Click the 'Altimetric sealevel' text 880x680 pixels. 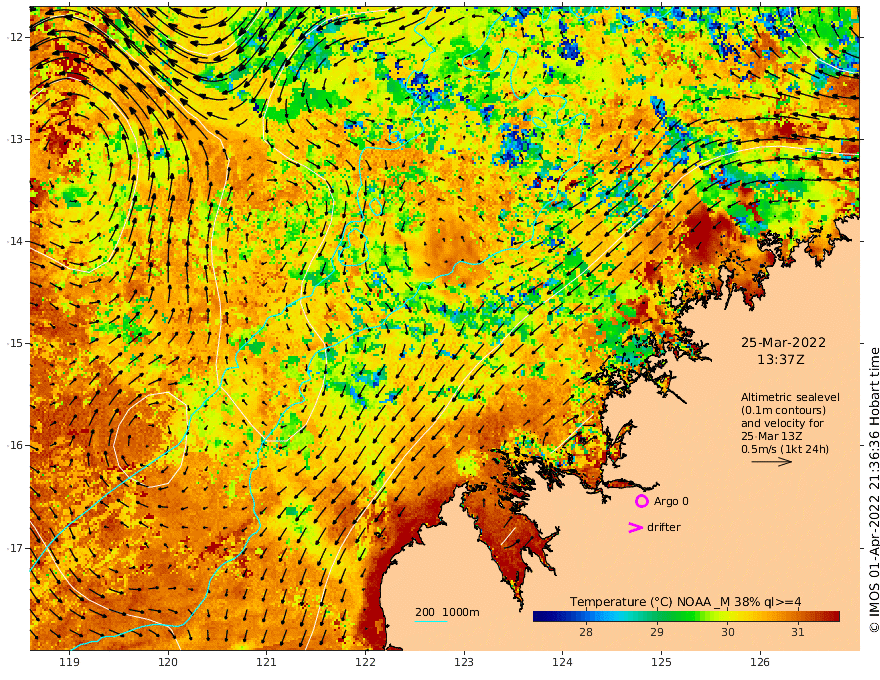coord(790,397)
